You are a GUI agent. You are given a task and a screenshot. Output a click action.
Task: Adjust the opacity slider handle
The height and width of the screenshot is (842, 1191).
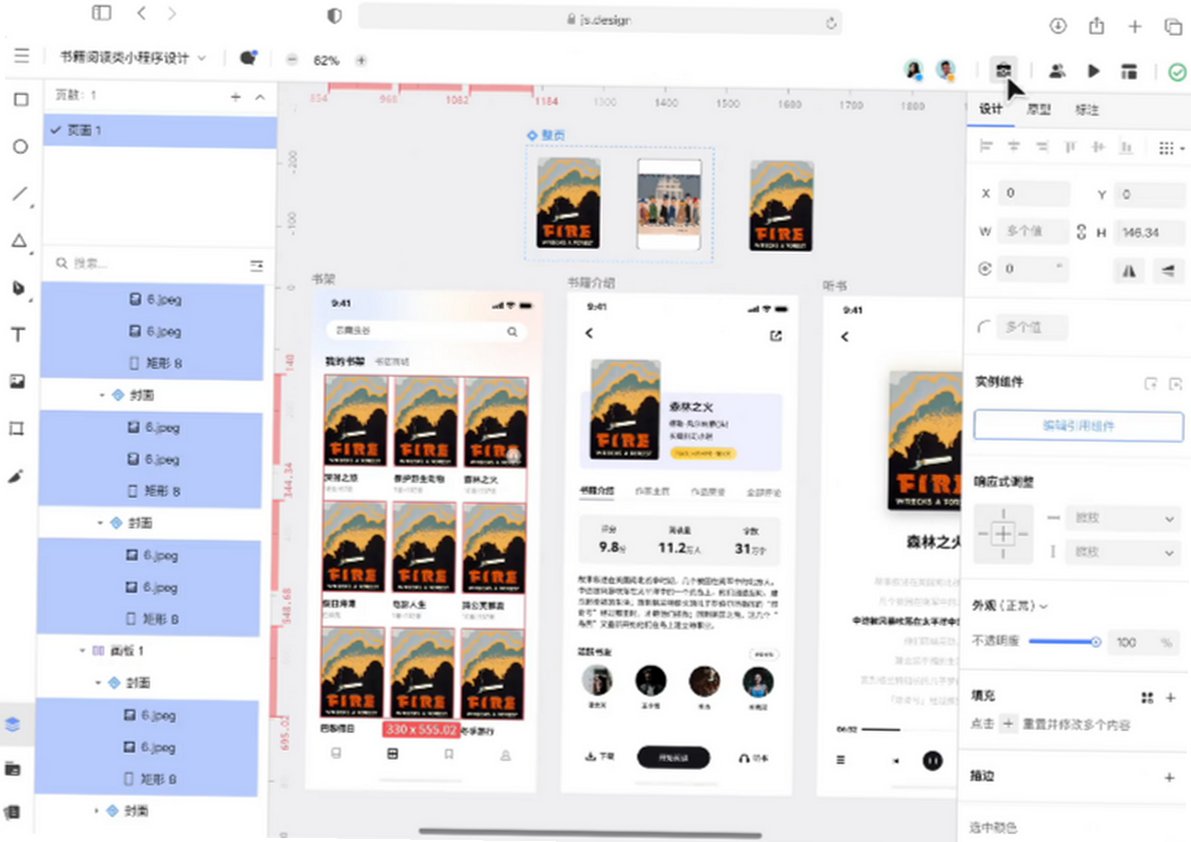pos(1095,642)
